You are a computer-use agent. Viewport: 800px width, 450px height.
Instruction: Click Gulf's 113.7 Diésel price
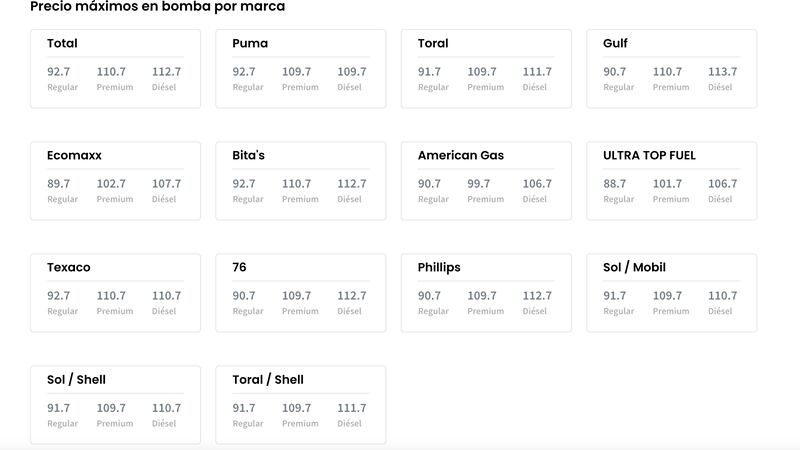(722, 72)
